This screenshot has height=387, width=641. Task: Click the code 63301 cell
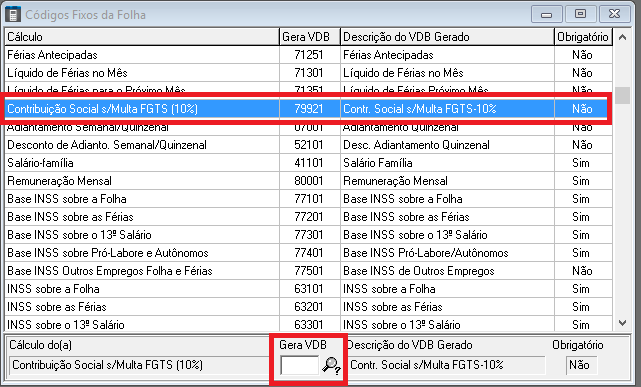tap(310, 324)
